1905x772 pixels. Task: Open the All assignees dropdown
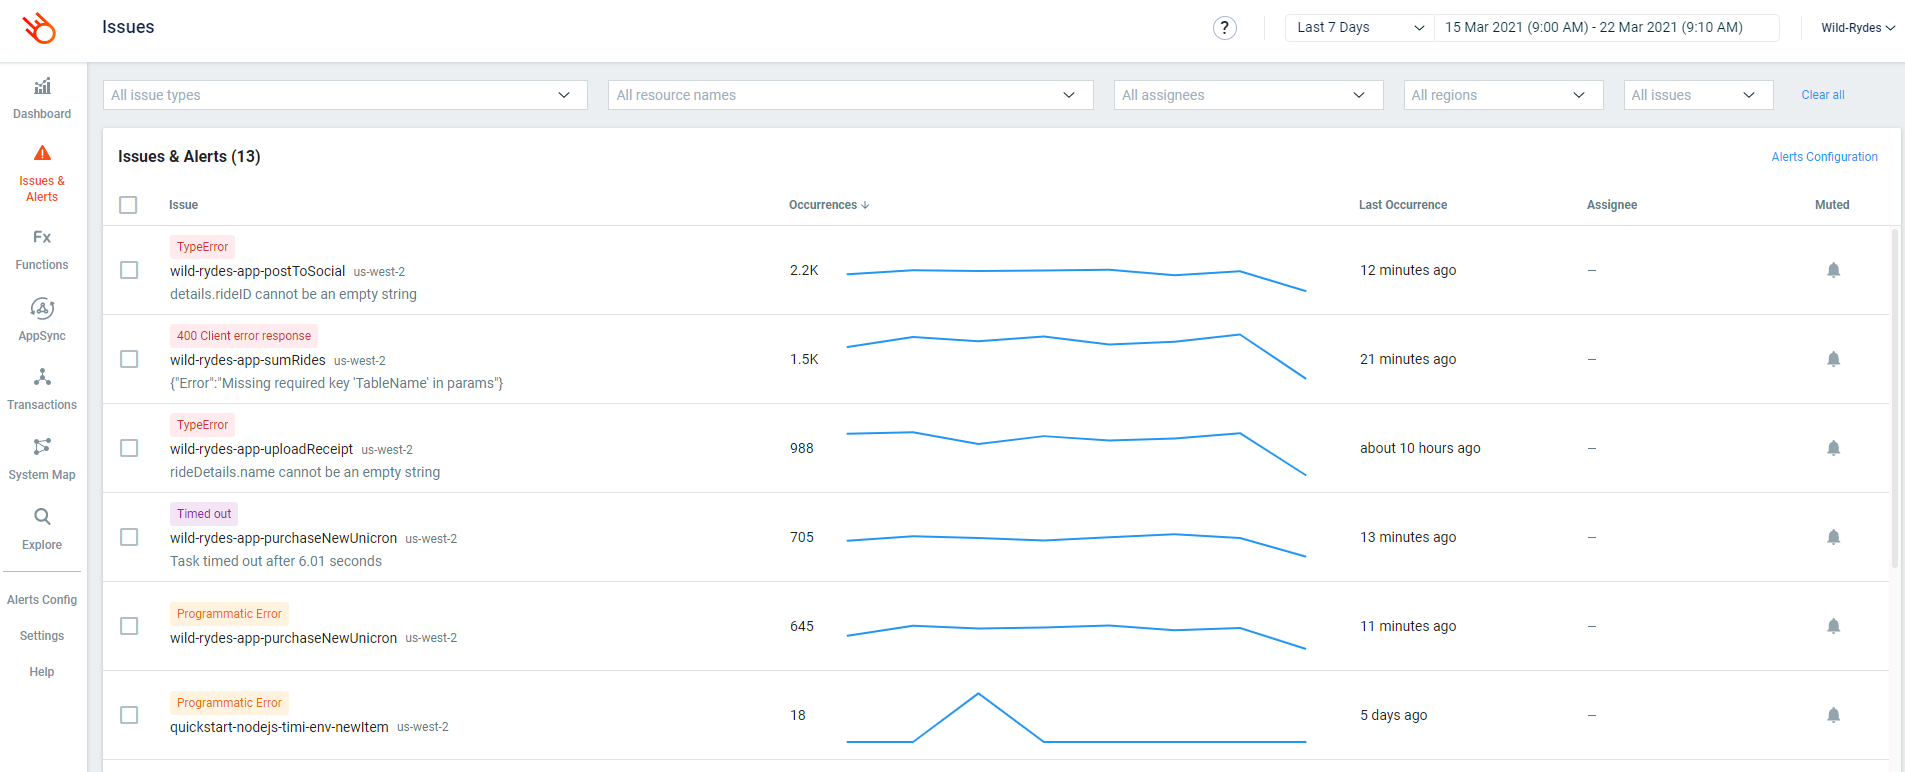pos(1248,95)
